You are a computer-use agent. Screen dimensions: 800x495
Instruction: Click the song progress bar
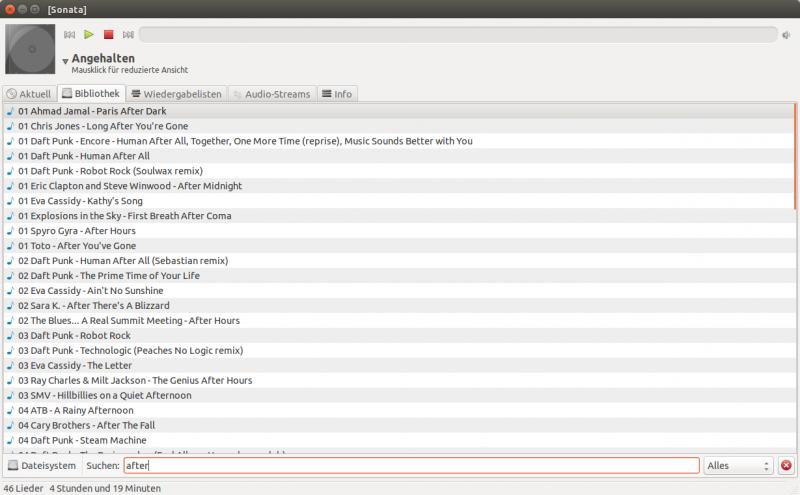tap(458, 35)
